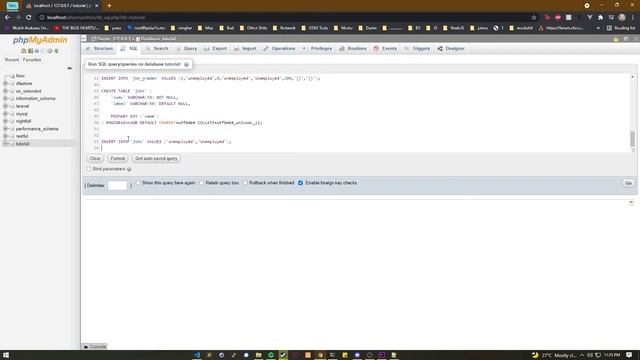The height and width of the screenshot is (360, 640).
Task: Reload the page with the refresh icon
Action: click(x=29, y=18)
